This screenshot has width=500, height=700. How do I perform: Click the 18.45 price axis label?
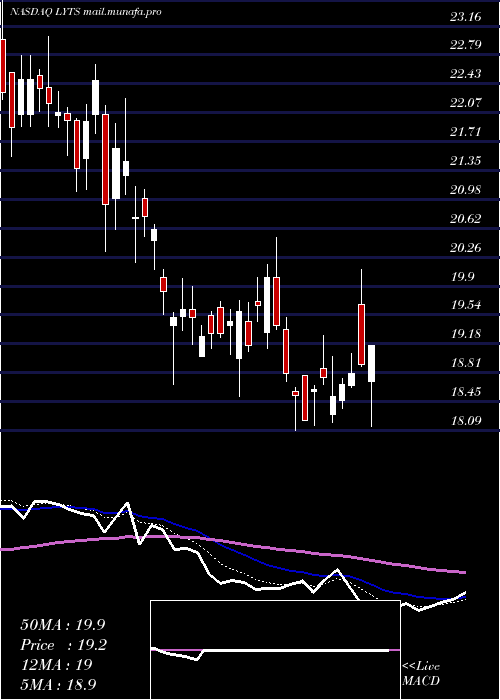(466, 392)
